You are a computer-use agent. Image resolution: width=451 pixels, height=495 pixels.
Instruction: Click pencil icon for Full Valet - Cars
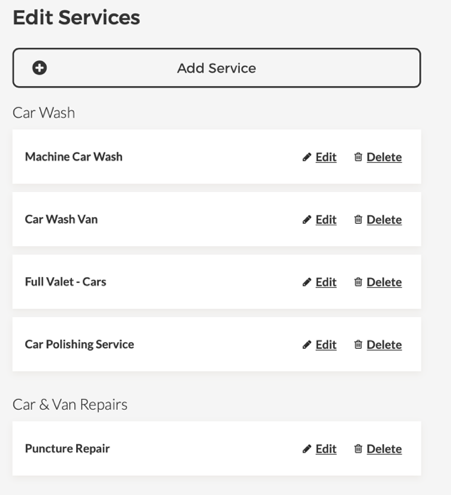(307, 282)
